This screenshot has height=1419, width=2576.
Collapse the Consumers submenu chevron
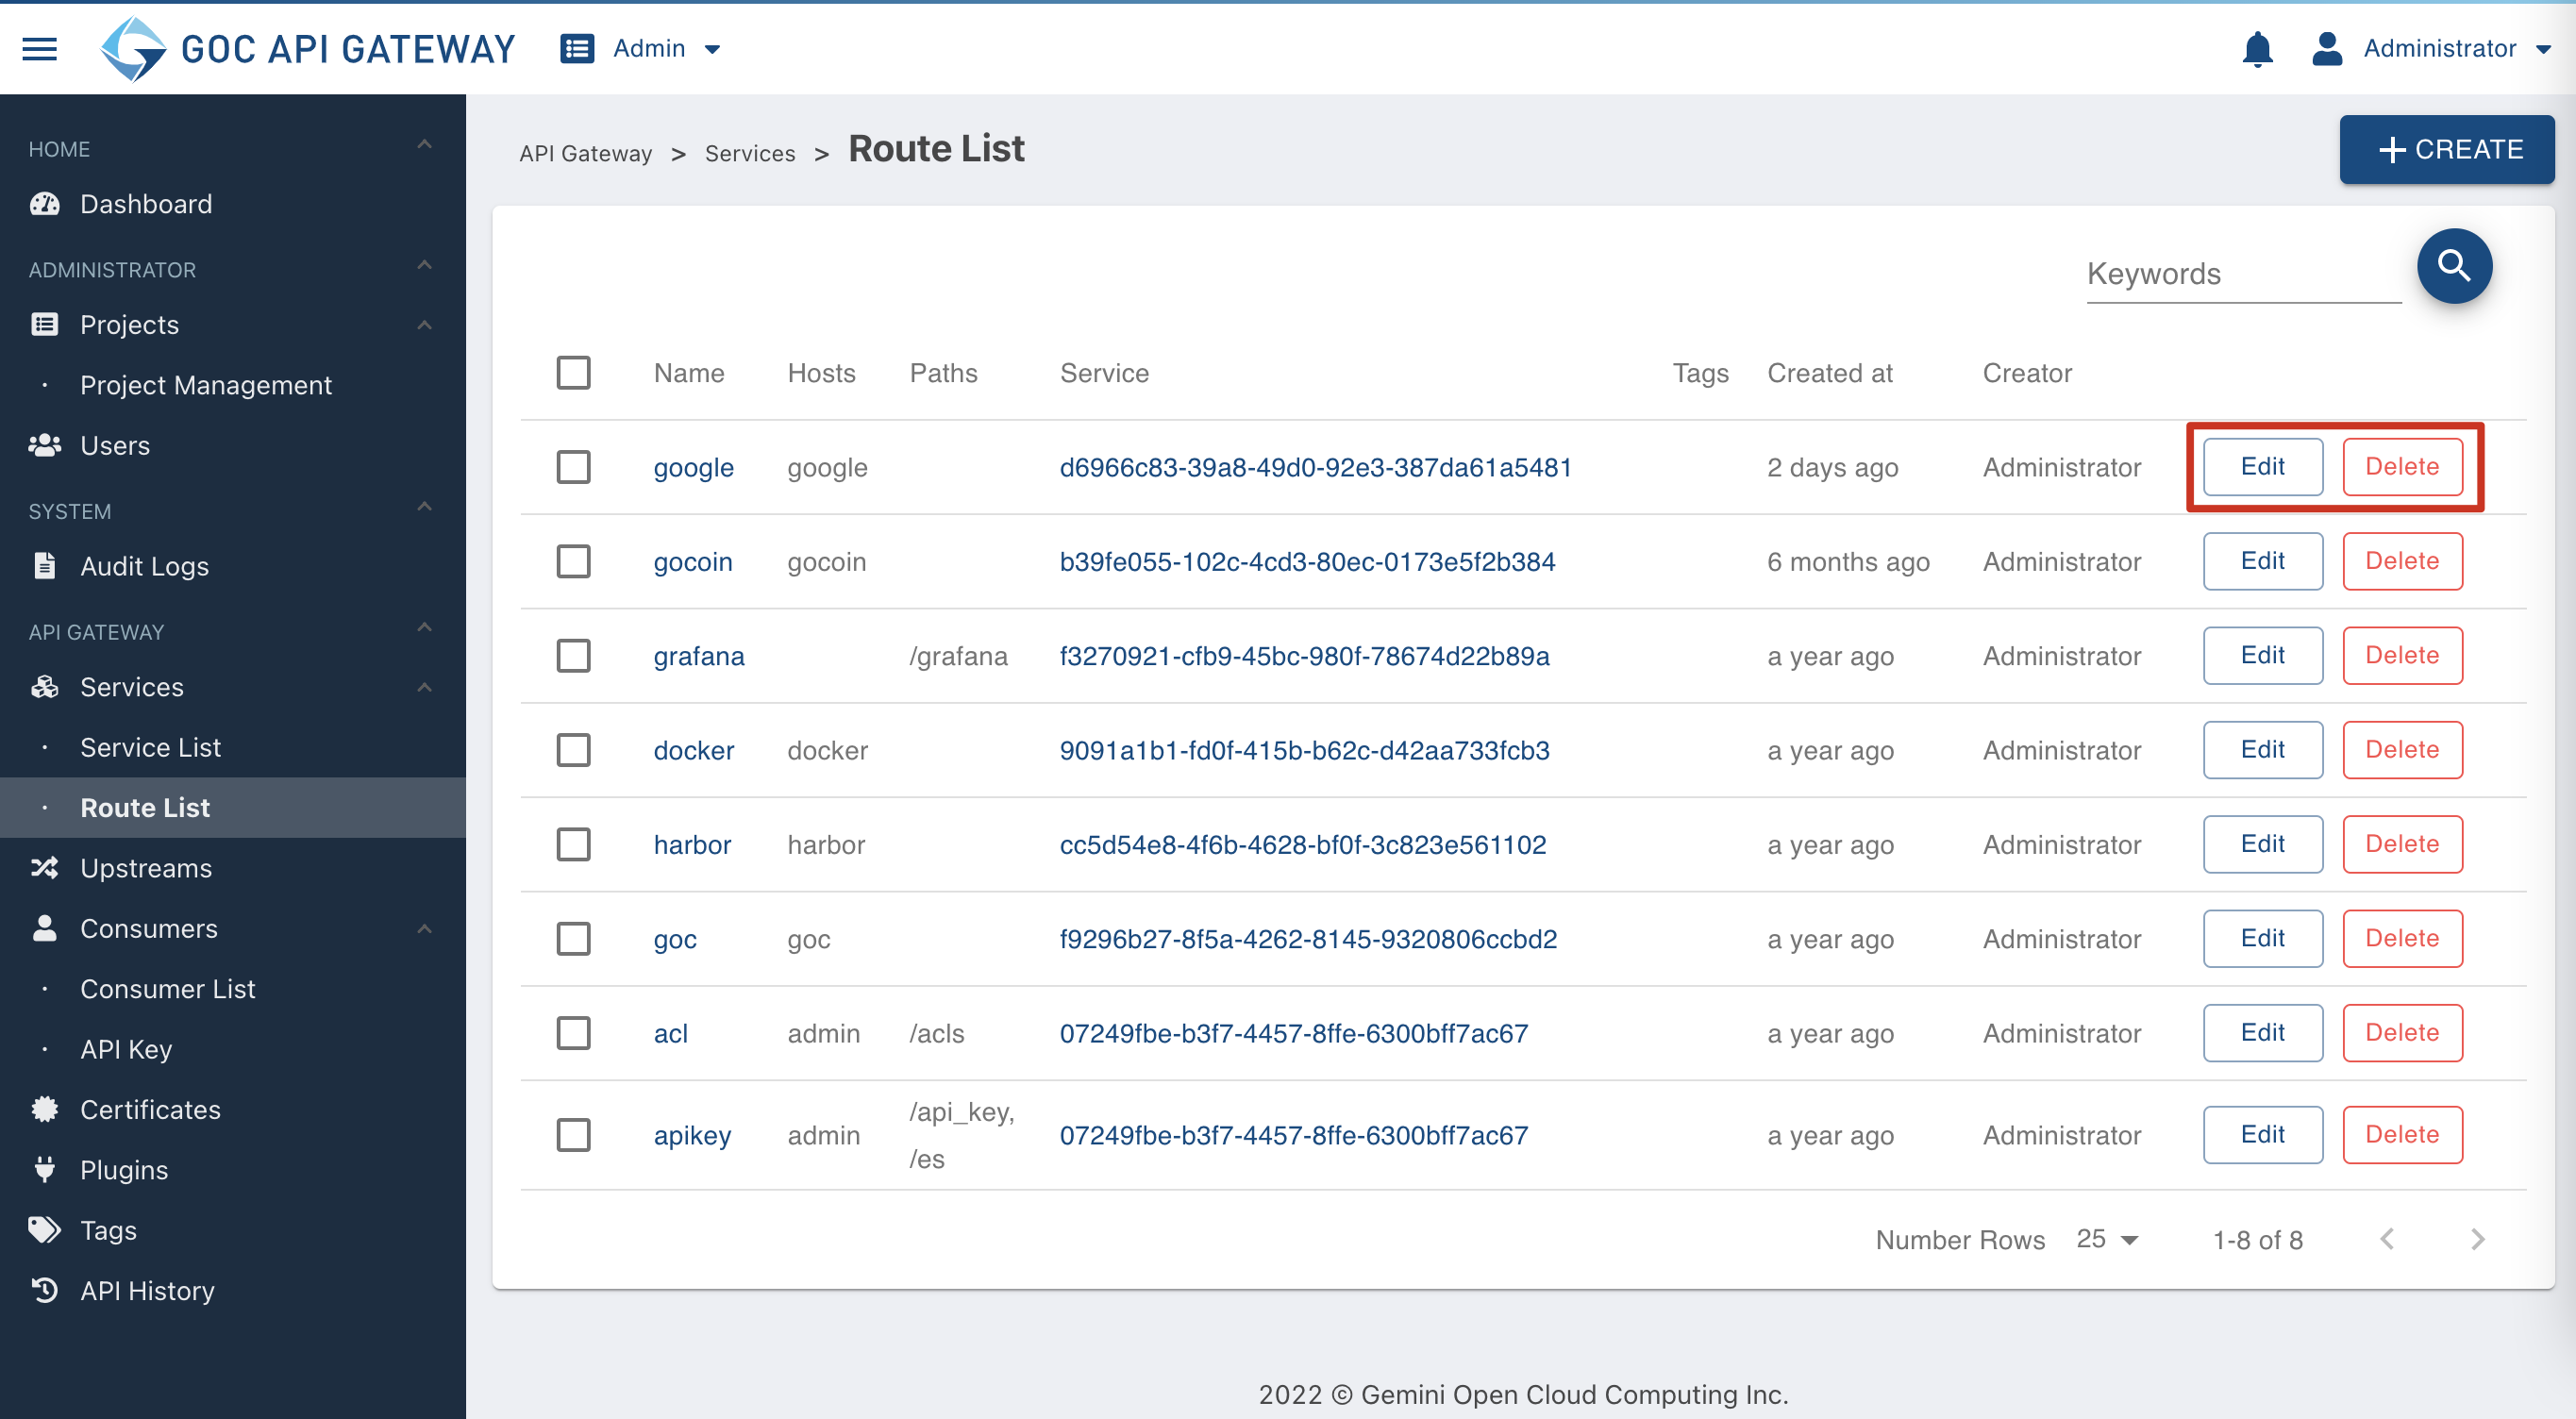coord(424,929)
